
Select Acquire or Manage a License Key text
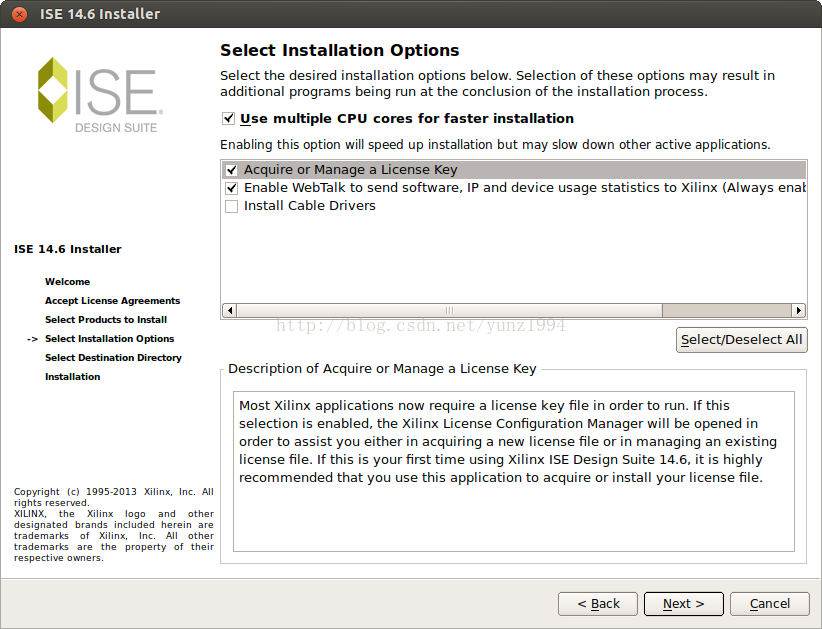point(351,170)
